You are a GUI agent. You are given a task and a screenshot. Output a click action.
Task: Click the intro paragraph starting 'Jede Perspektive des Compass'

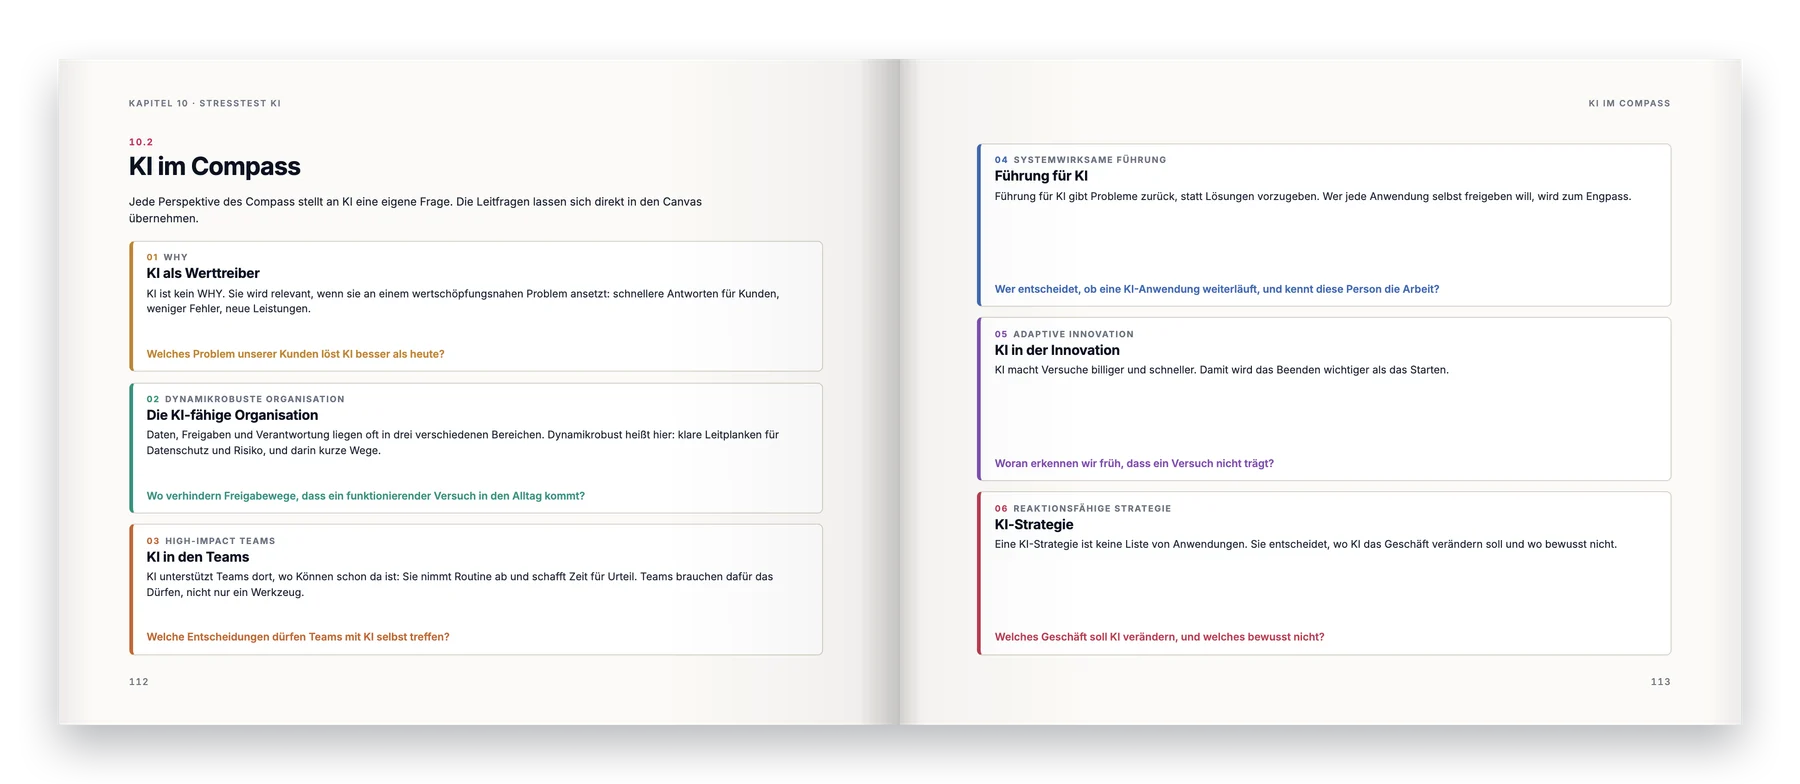click(x=415, y=210)
